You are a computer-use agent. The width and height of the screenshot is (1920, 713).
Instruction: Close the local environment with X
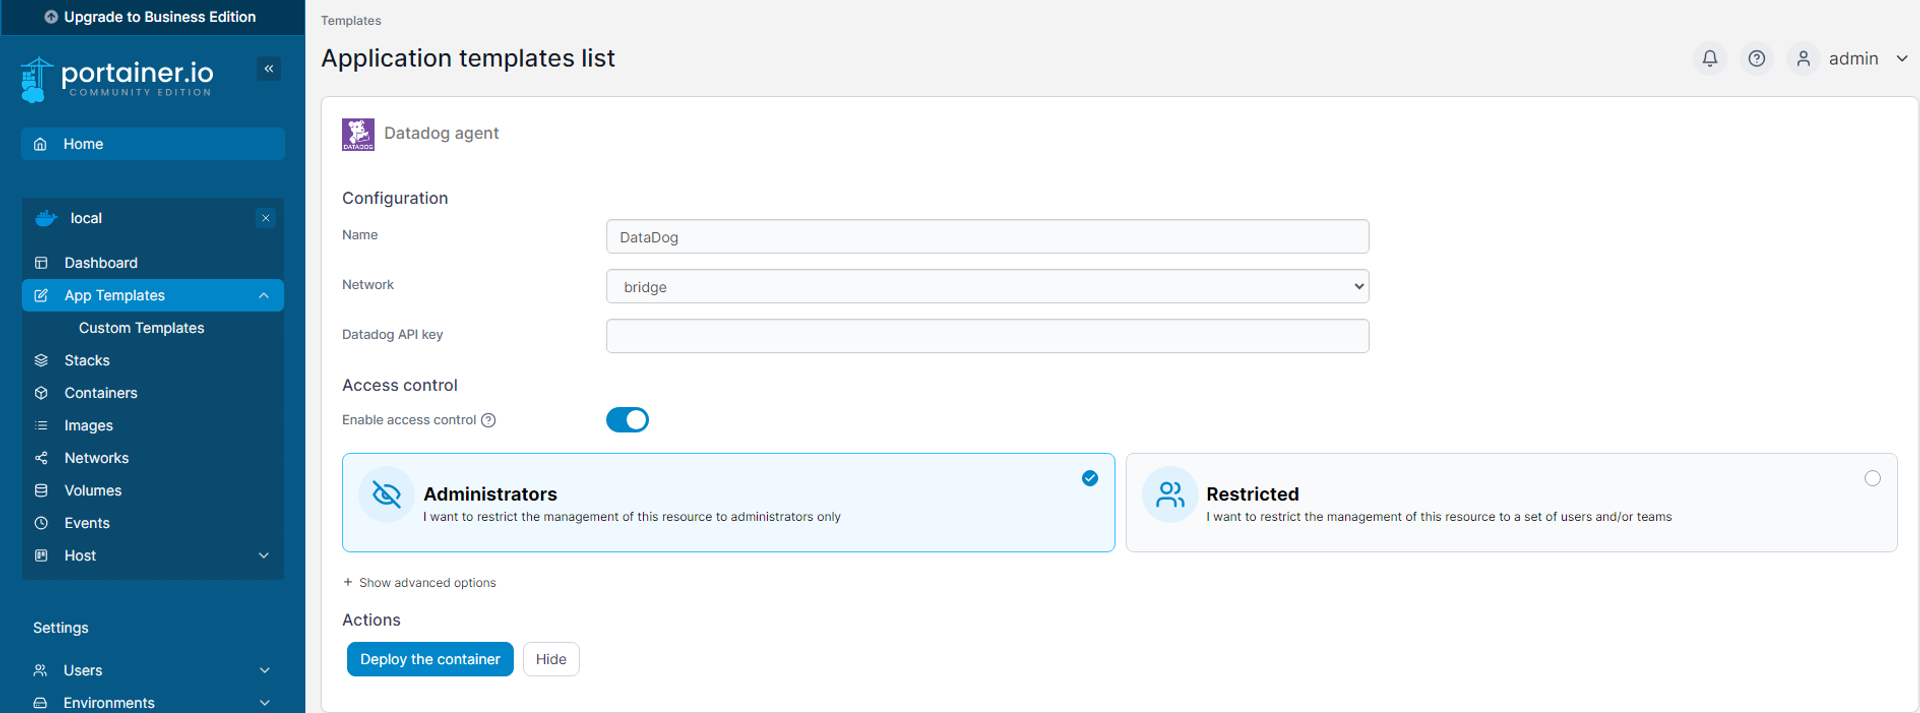click(265, 218)
